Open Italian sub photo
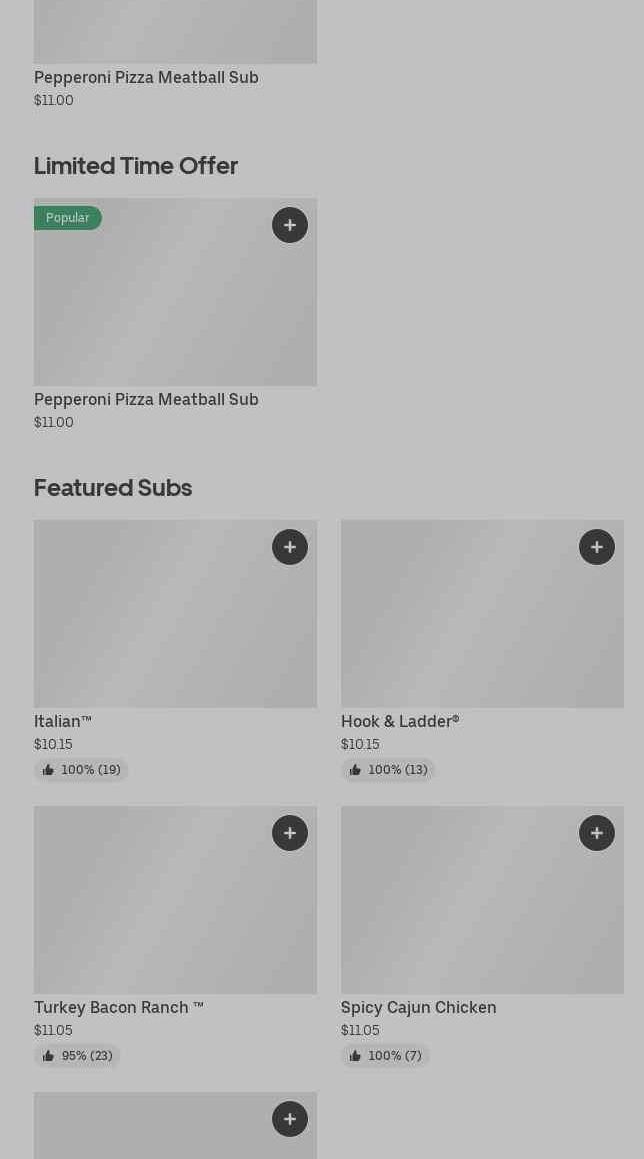 tap(175, 614)
